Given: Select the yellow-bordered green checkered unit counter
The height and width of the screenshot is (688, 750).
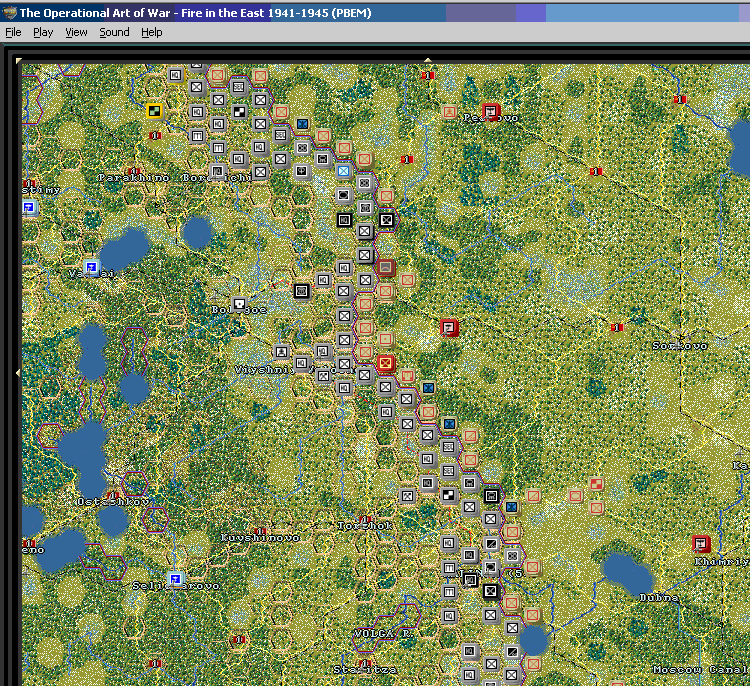Looking at the screenshot, I should pos(154,111).
